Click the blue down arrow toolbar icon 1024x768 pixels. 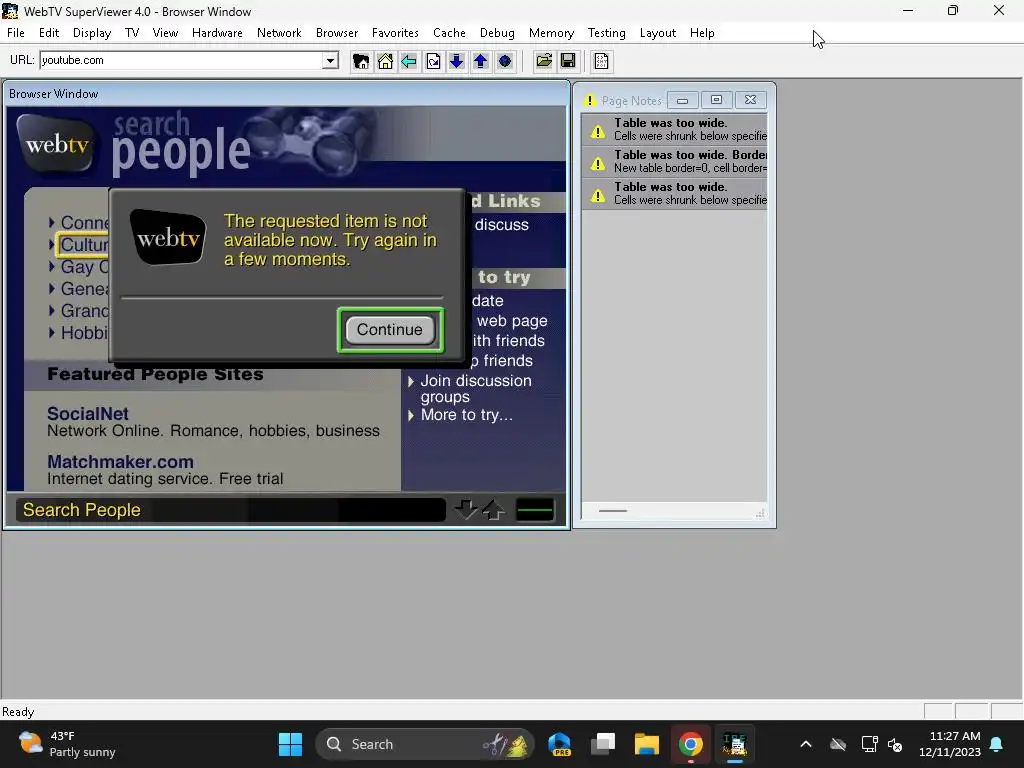point(456,61)
